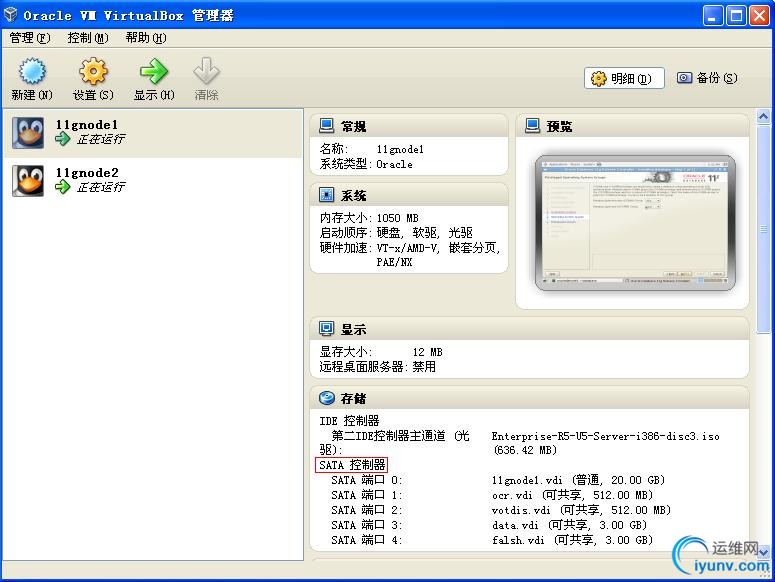This screenshot has height=582, width=775.
Task: Click the 12 MB video memory value
Action: coord(428,352)
